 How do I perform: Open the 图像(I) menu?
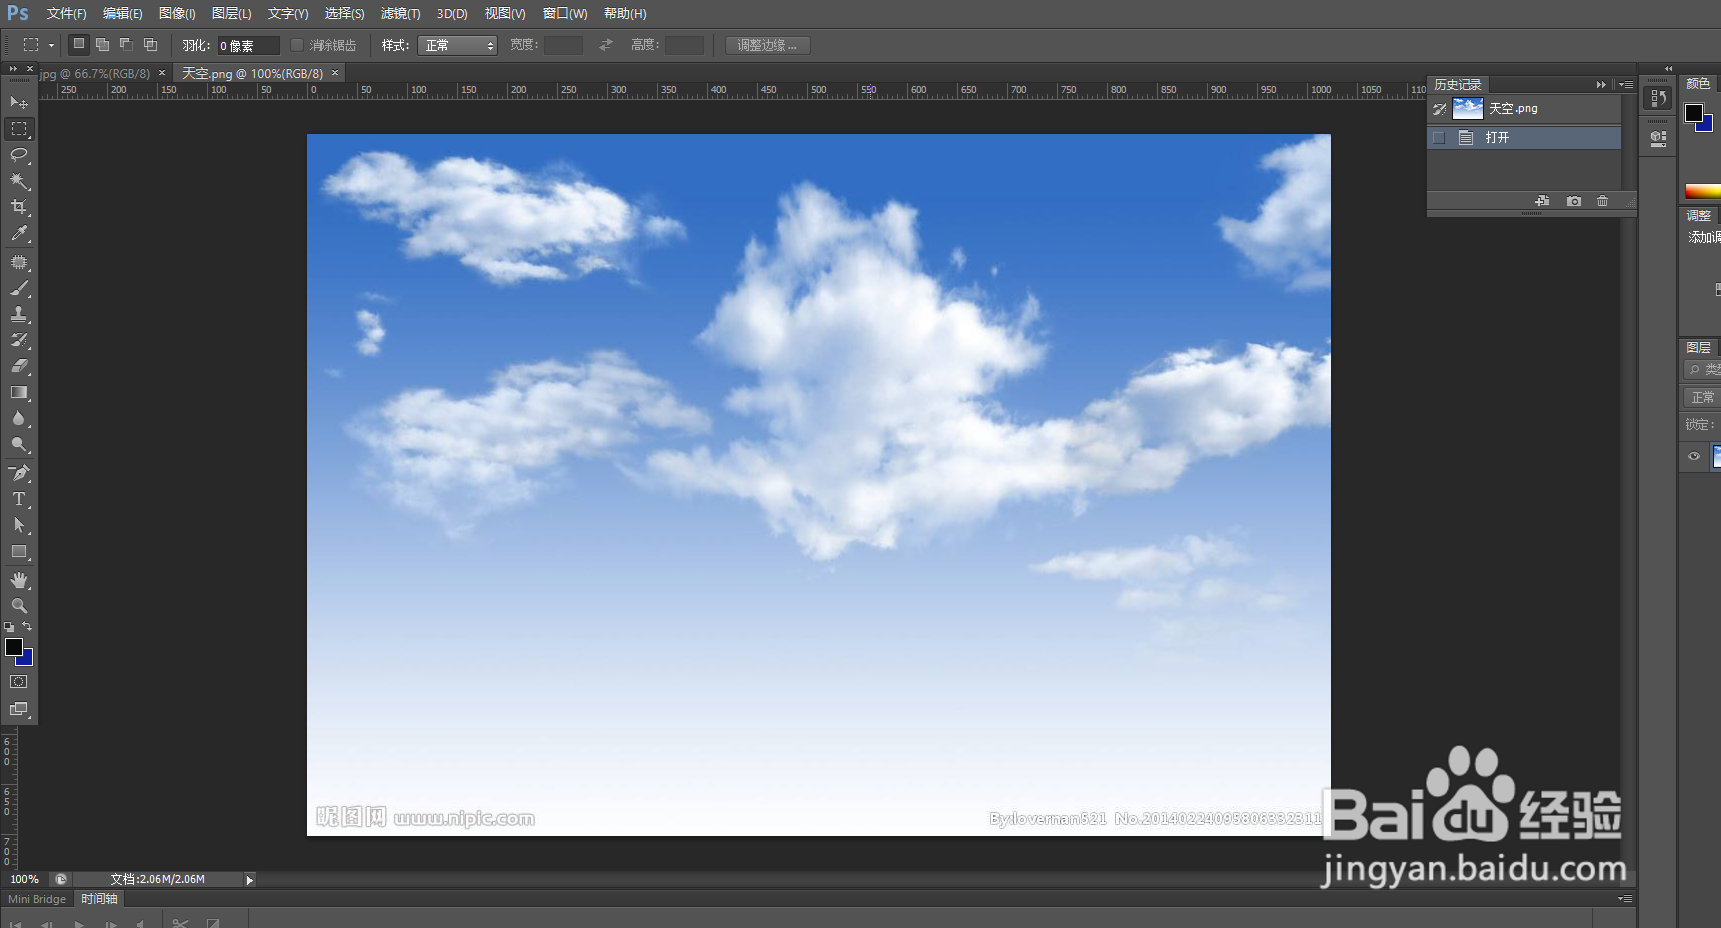coord(177,14)
